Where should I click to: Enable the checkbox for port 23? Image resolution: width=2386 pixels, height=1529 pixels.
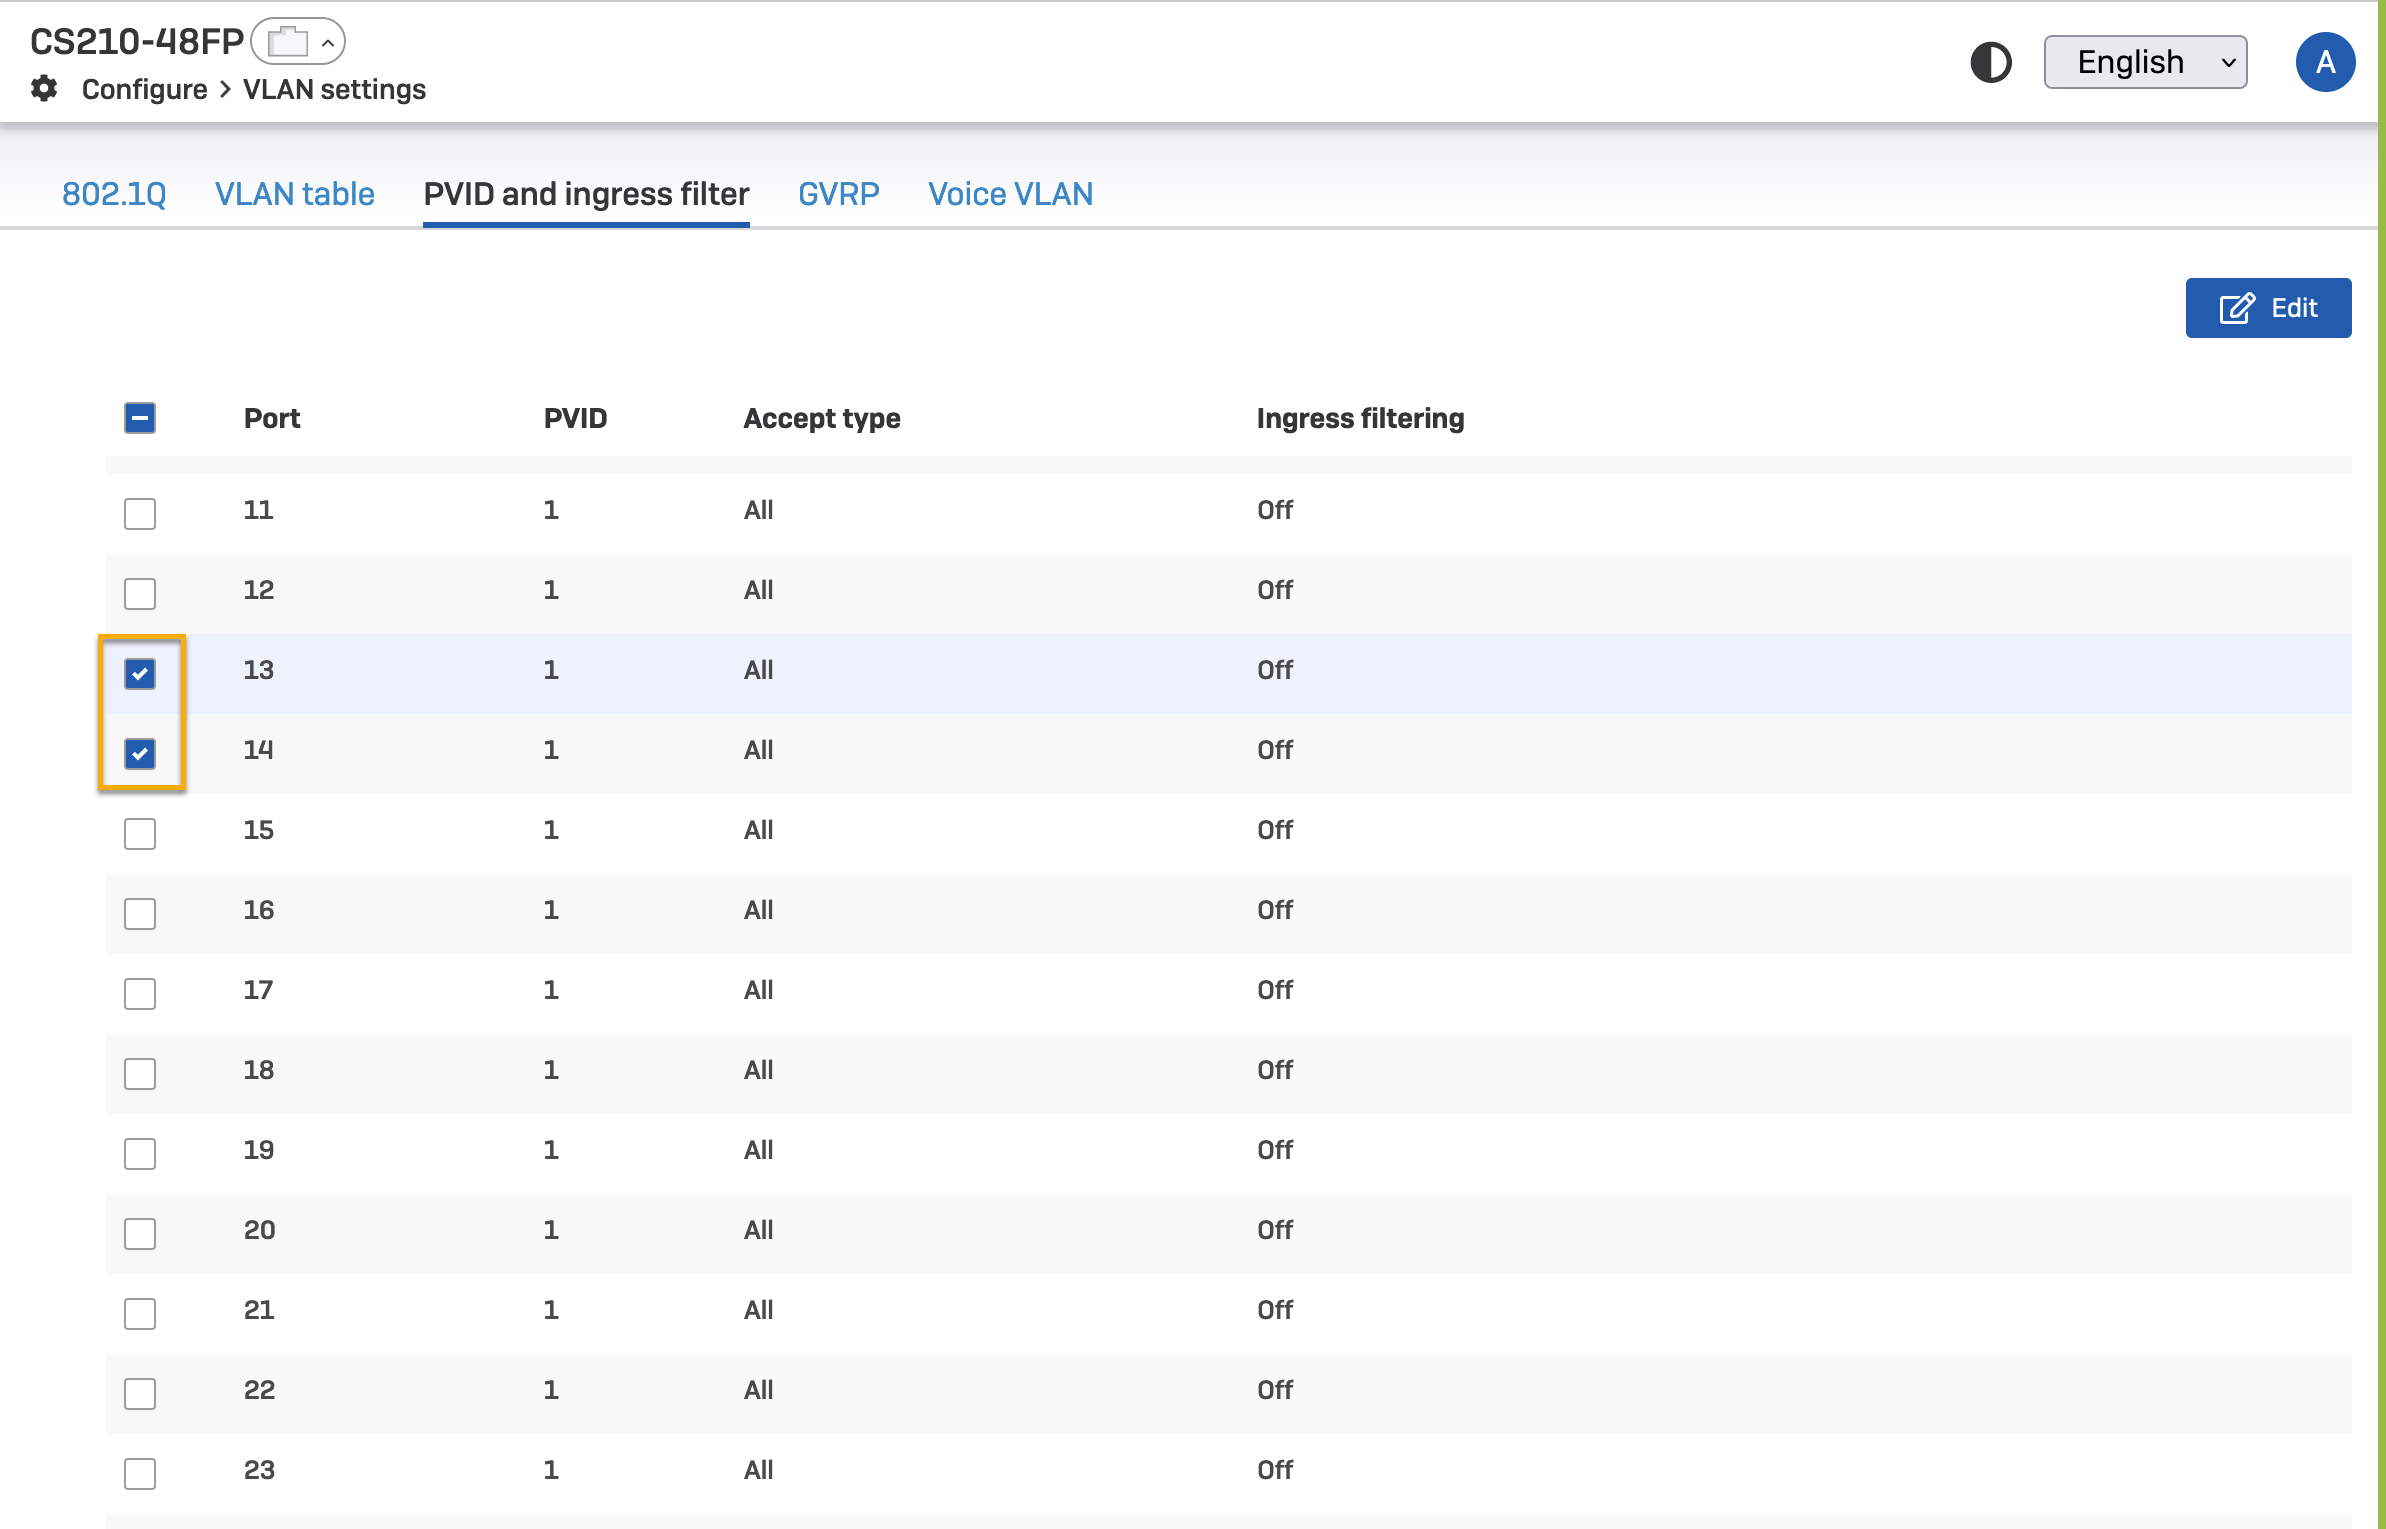tap(140, 1473)
